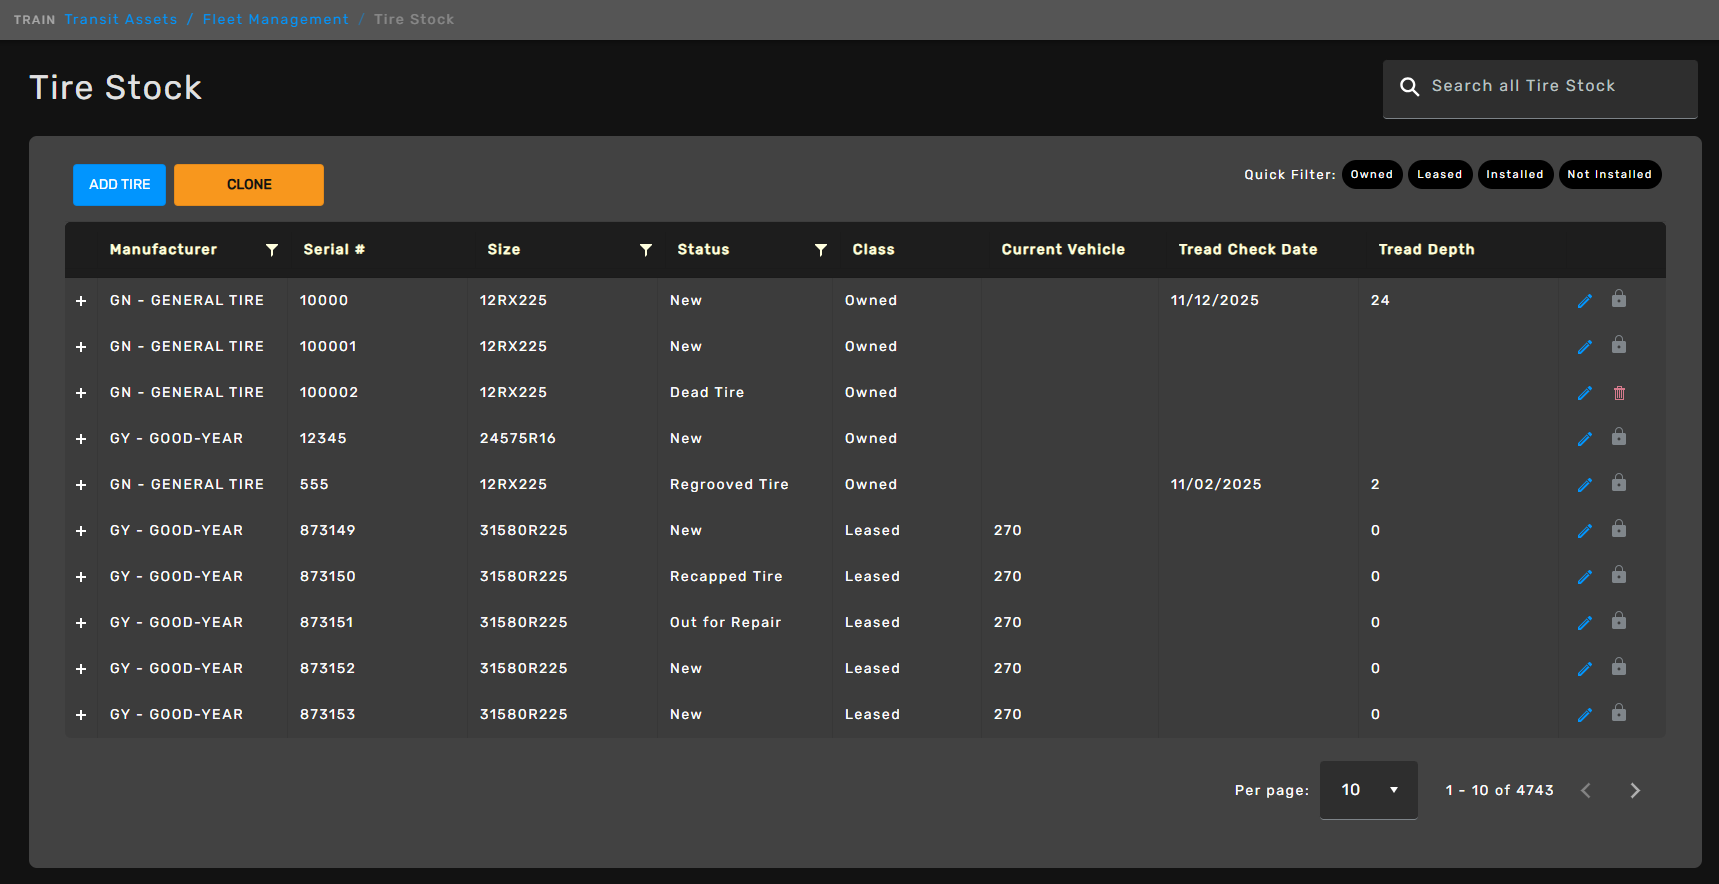Open the Size column filter funnel
Image resolution: width=1719 pixels, height=884 pixels.
646,250
